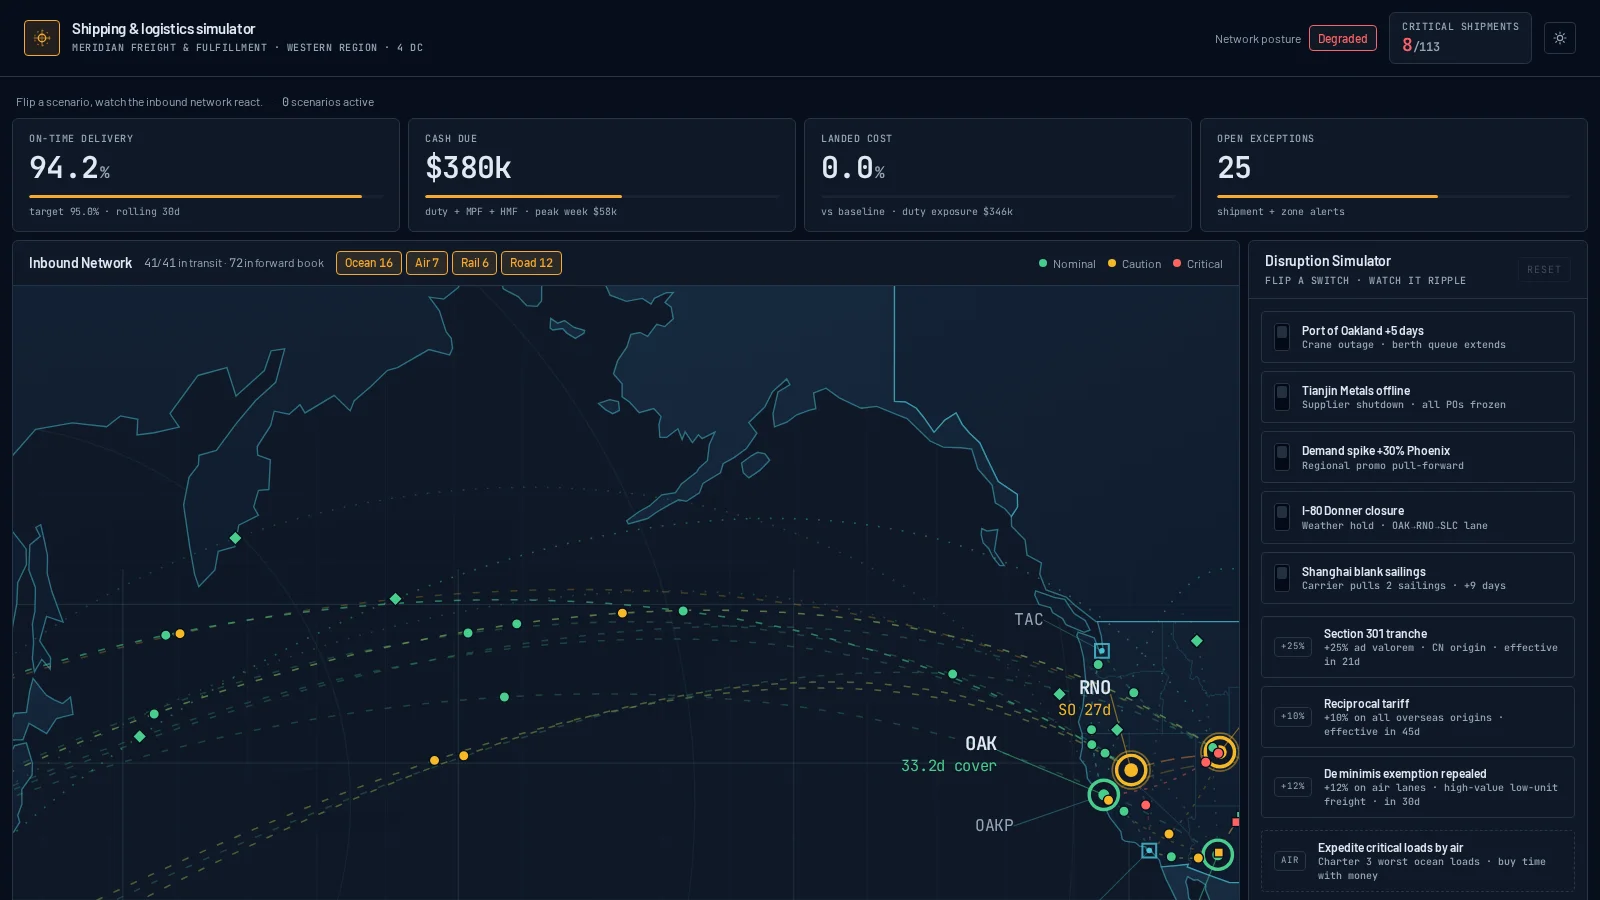
Task: Toggle the light/dark theme sun icon
Action: click(1560, 38)
